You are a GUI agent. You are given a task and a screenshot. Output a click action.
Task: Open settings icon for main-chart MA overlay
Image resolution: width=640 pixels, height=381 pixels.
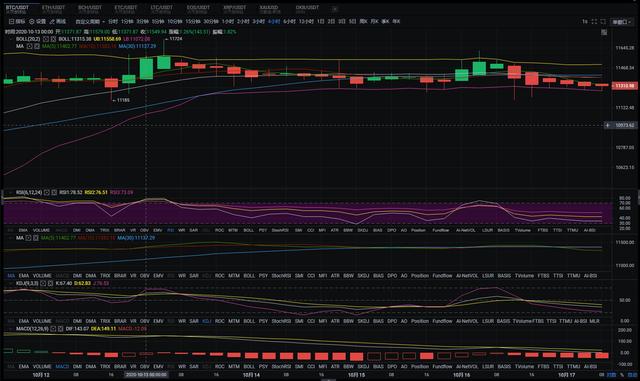tap(30, 47)
